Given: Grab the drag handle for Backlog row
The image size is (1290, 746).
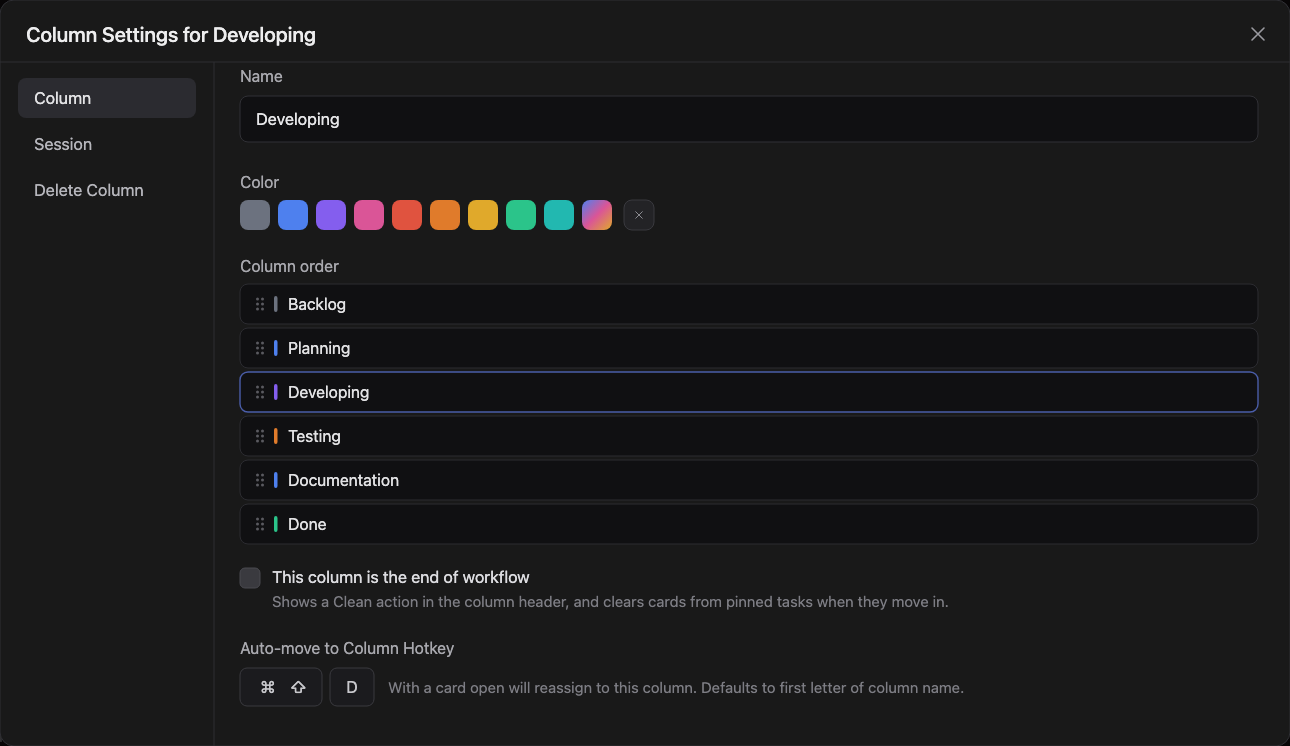Looking at the screenshot, I should coord(260,304).
